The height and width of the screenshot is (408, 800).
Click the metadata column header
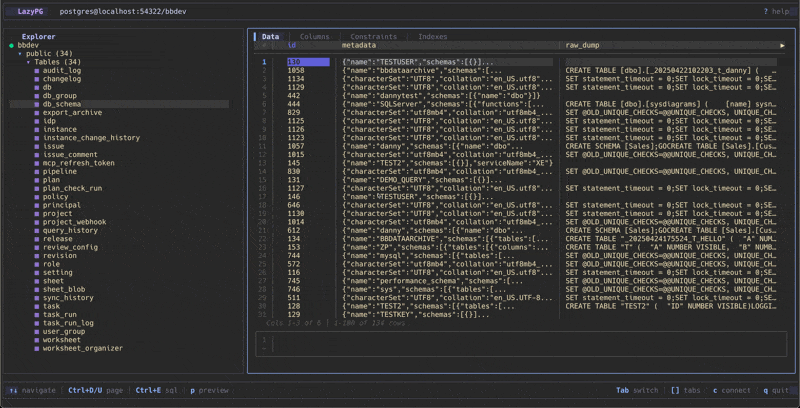[359, 45]
